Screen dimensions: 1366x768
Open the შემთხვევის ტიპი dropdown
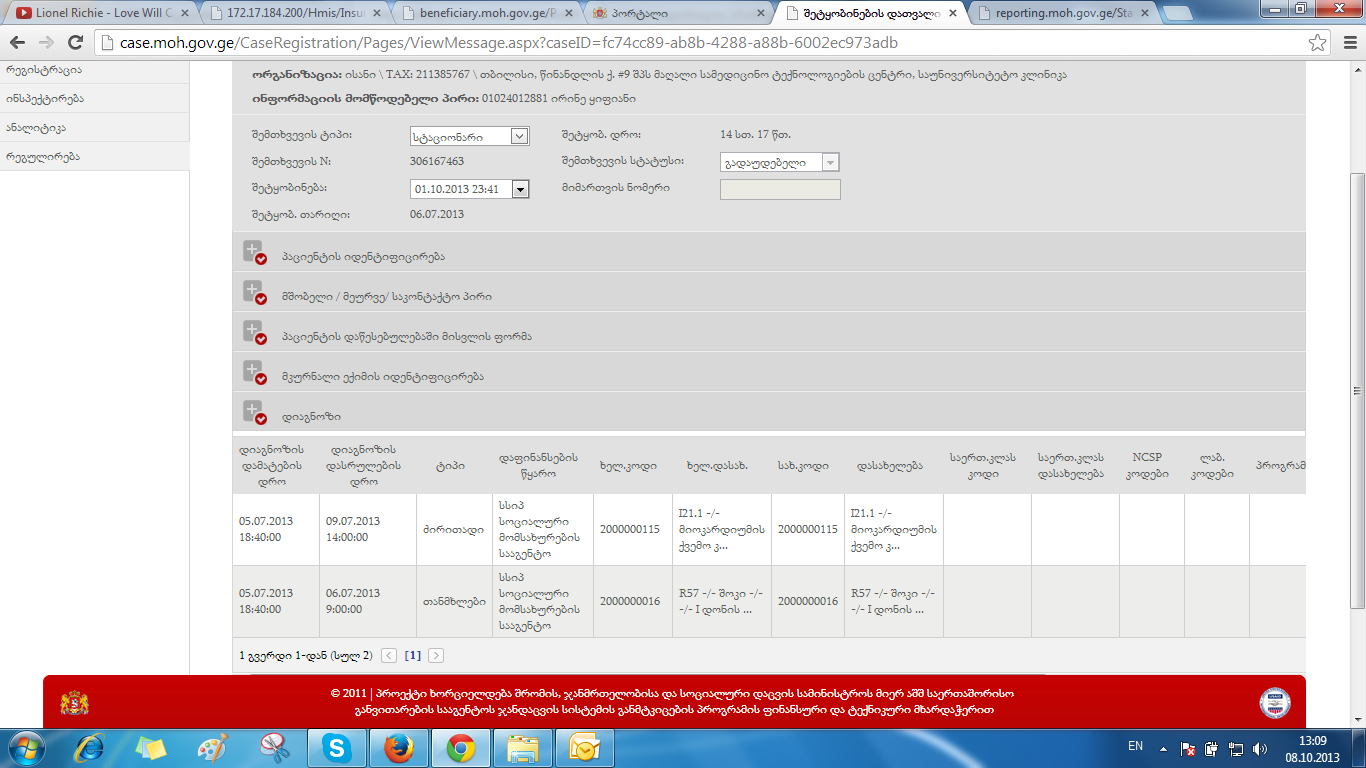tap(518, 137)
